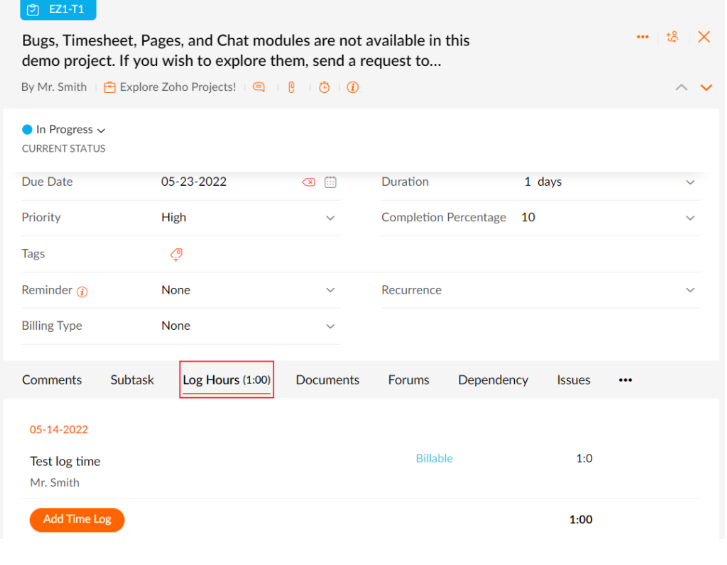Click the Reminder info icon
Viewport: 727px width, 565px height.
(82, 292)
